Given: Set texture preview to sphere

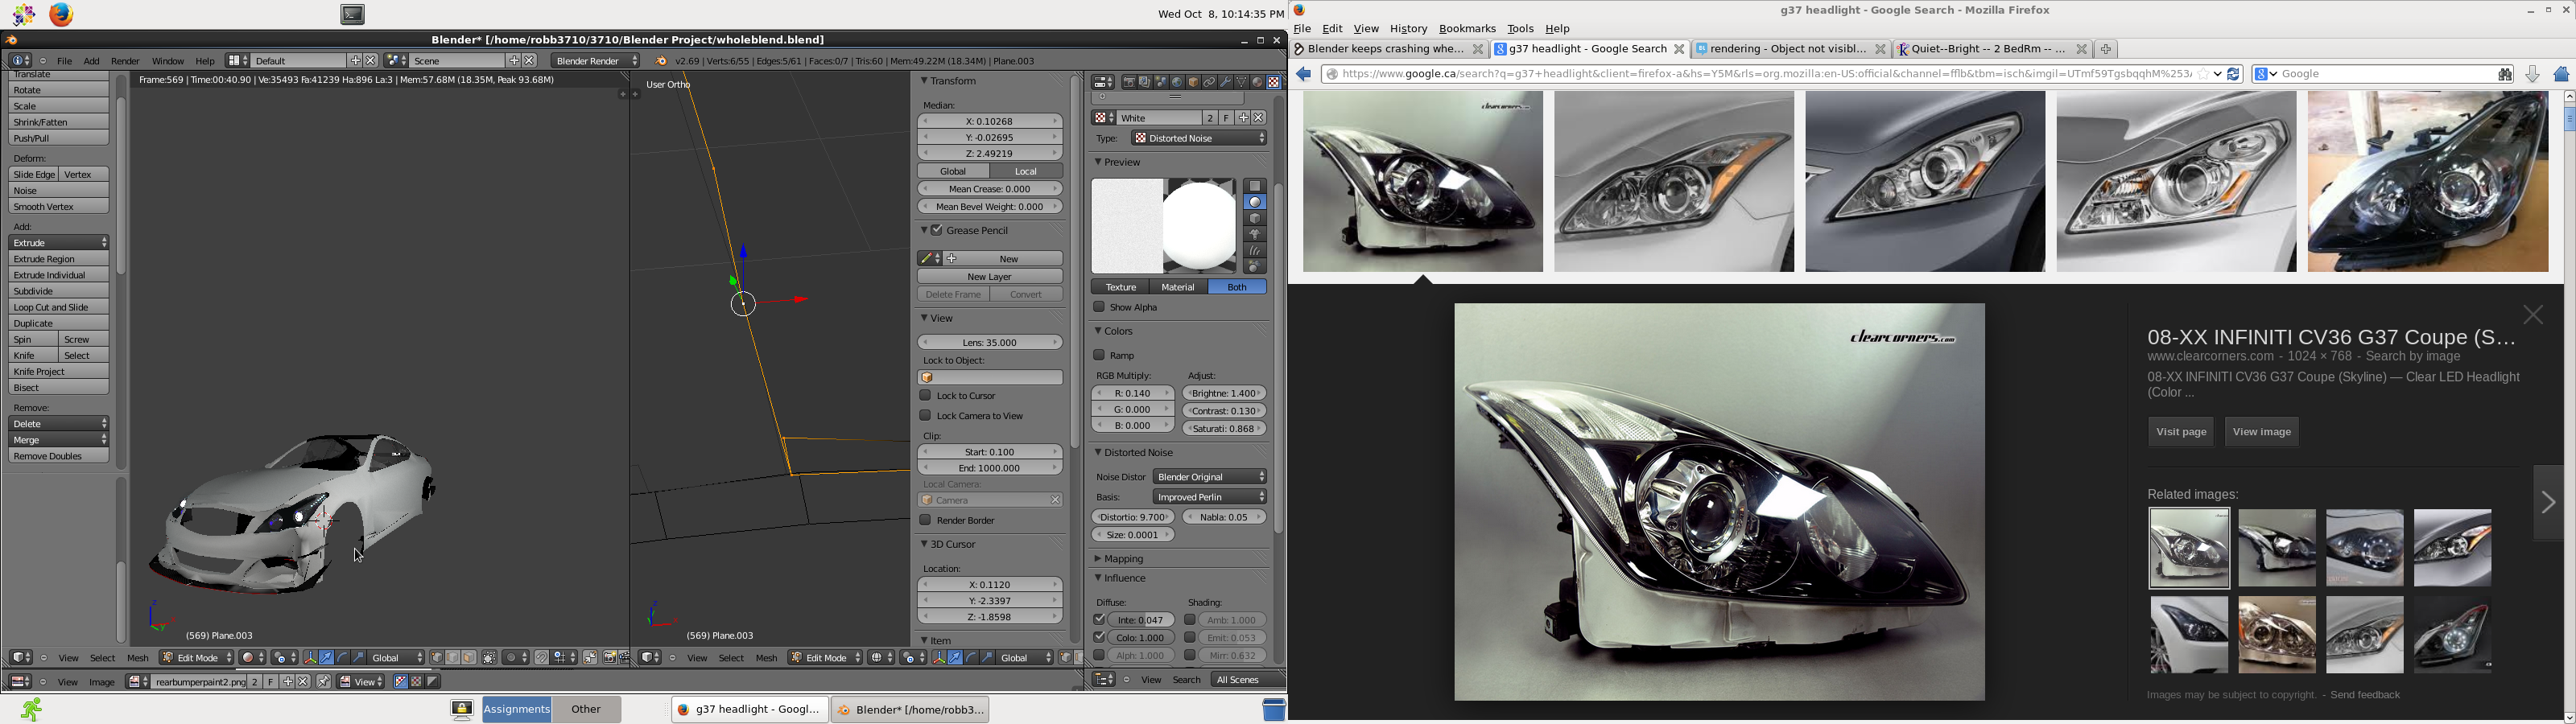Looking at the screenshot, I should pyautogui.click(x=1255, y=202).
